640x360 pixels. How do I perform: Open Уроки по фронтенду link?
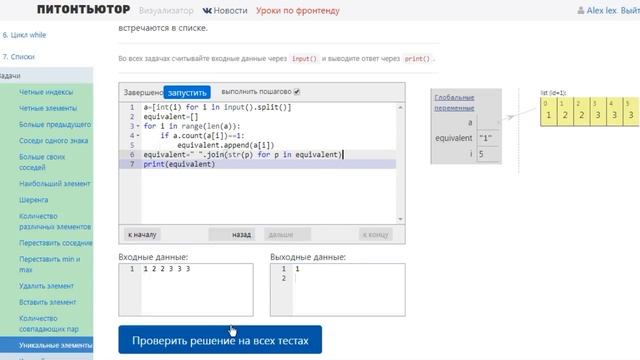pyautogui.click(x=298, y=11)
